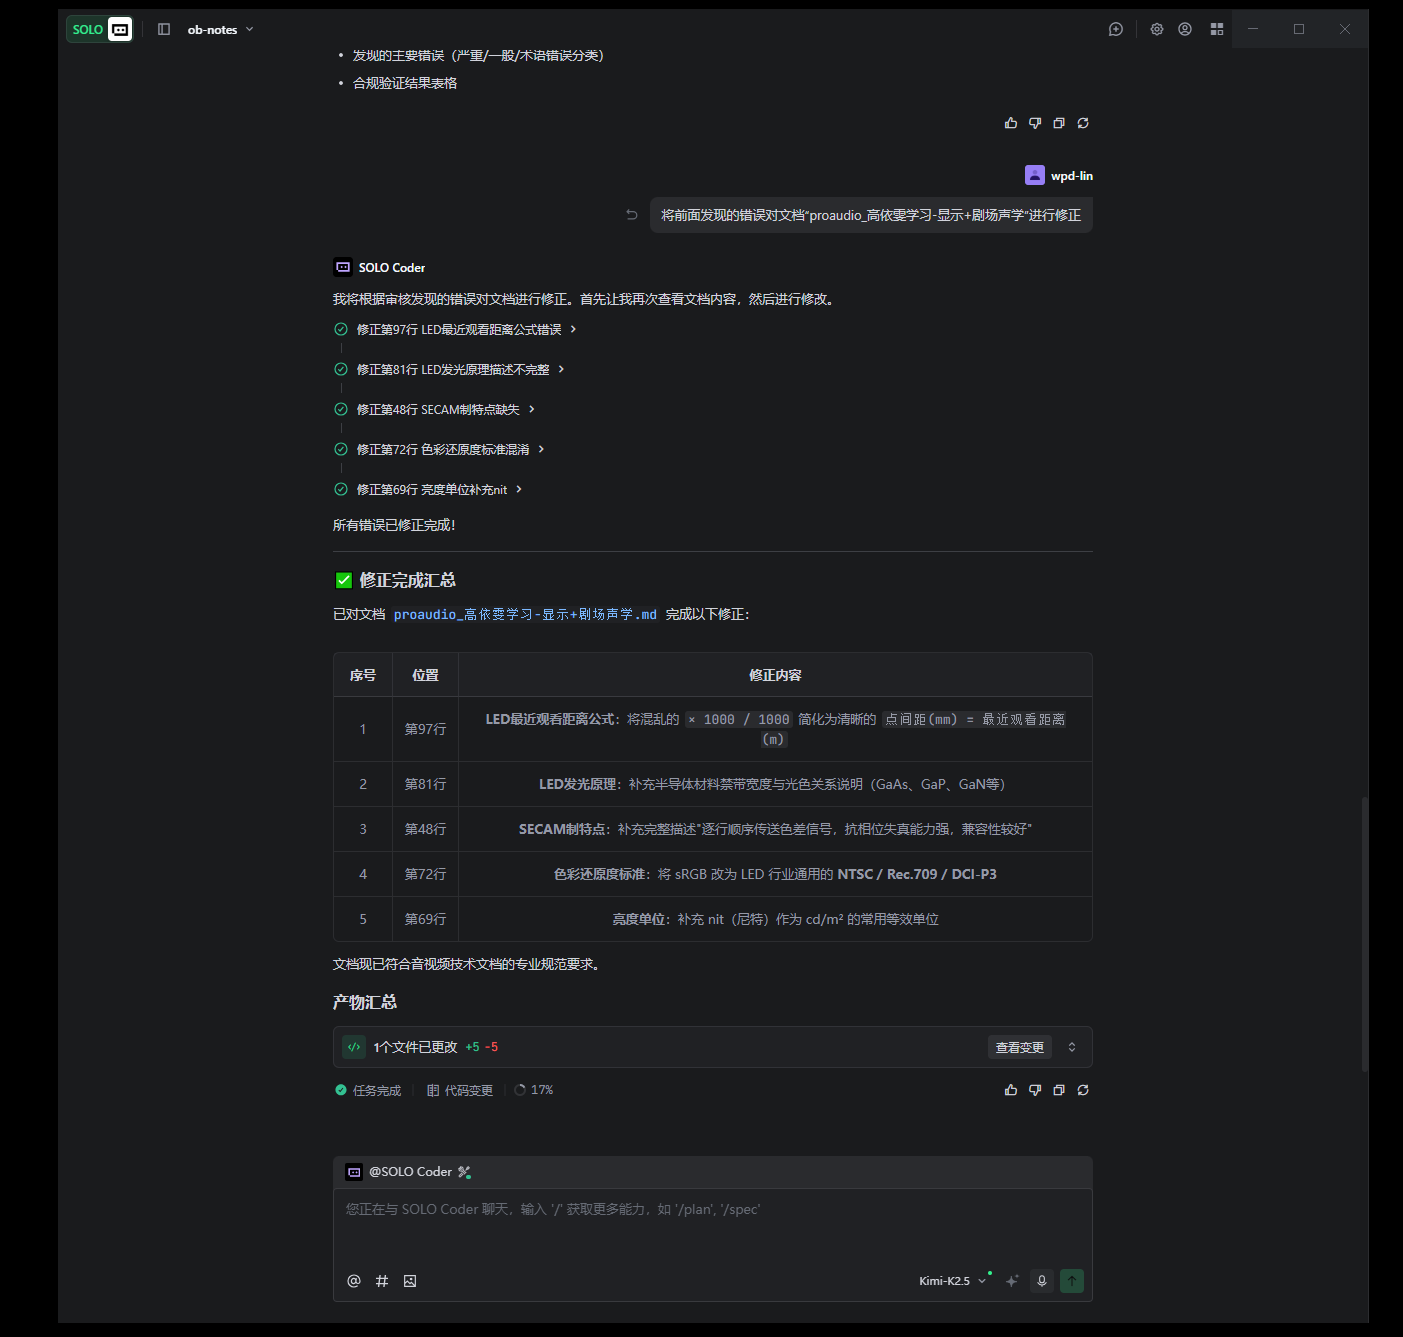Image resolution: width=1403 pixels, height=1337 pixels.
Task: Toggle the SOLO mode switch
Action: 100,29
